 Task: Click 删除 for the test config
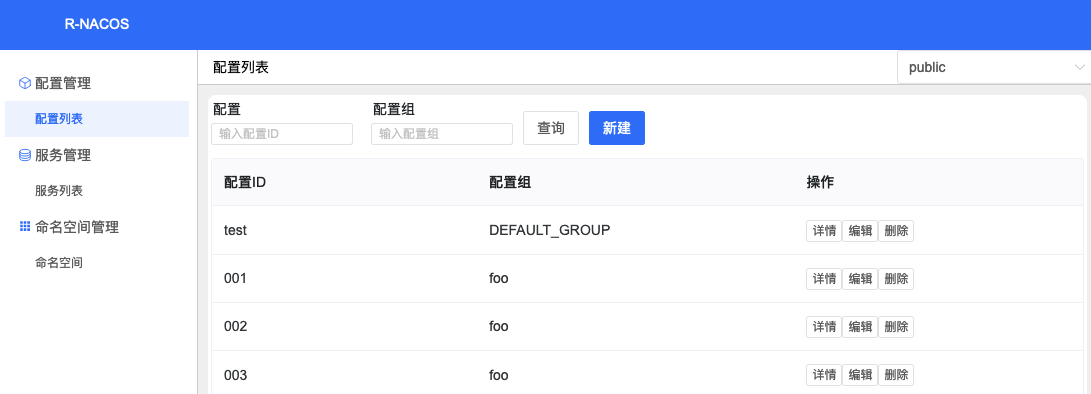click(896, 231)
